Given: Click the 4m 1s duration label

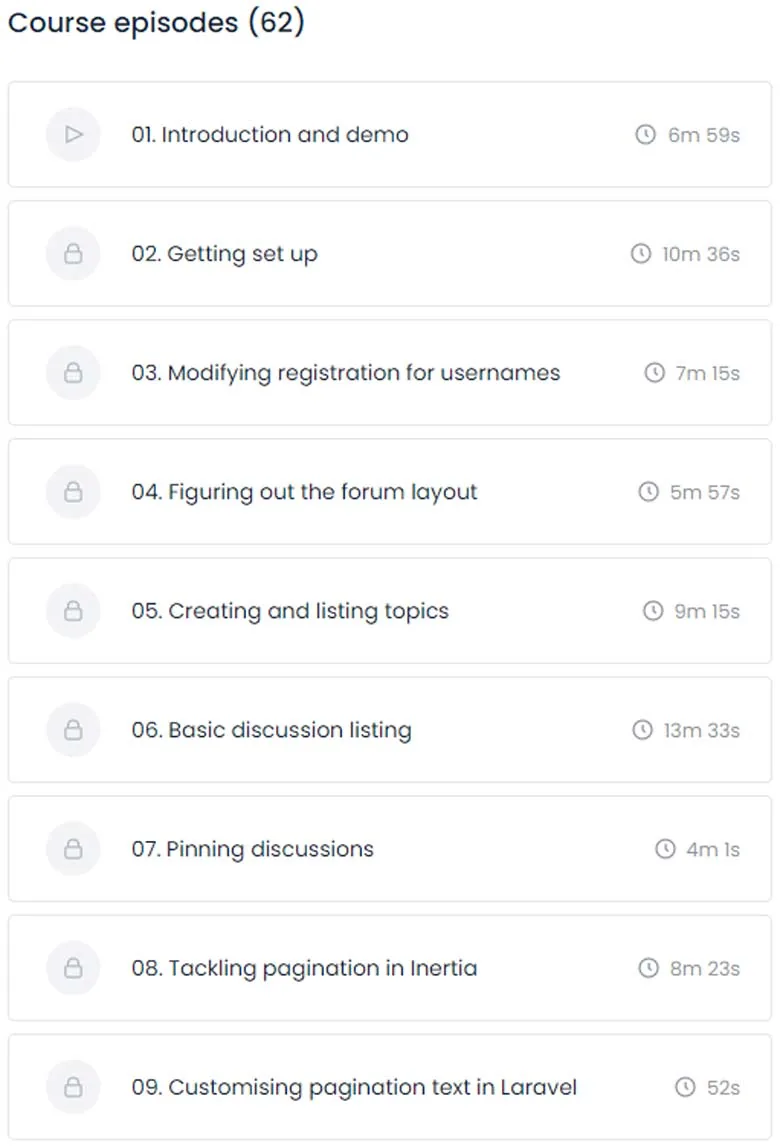Looking at the screenshot, I should tap(713, 849).
